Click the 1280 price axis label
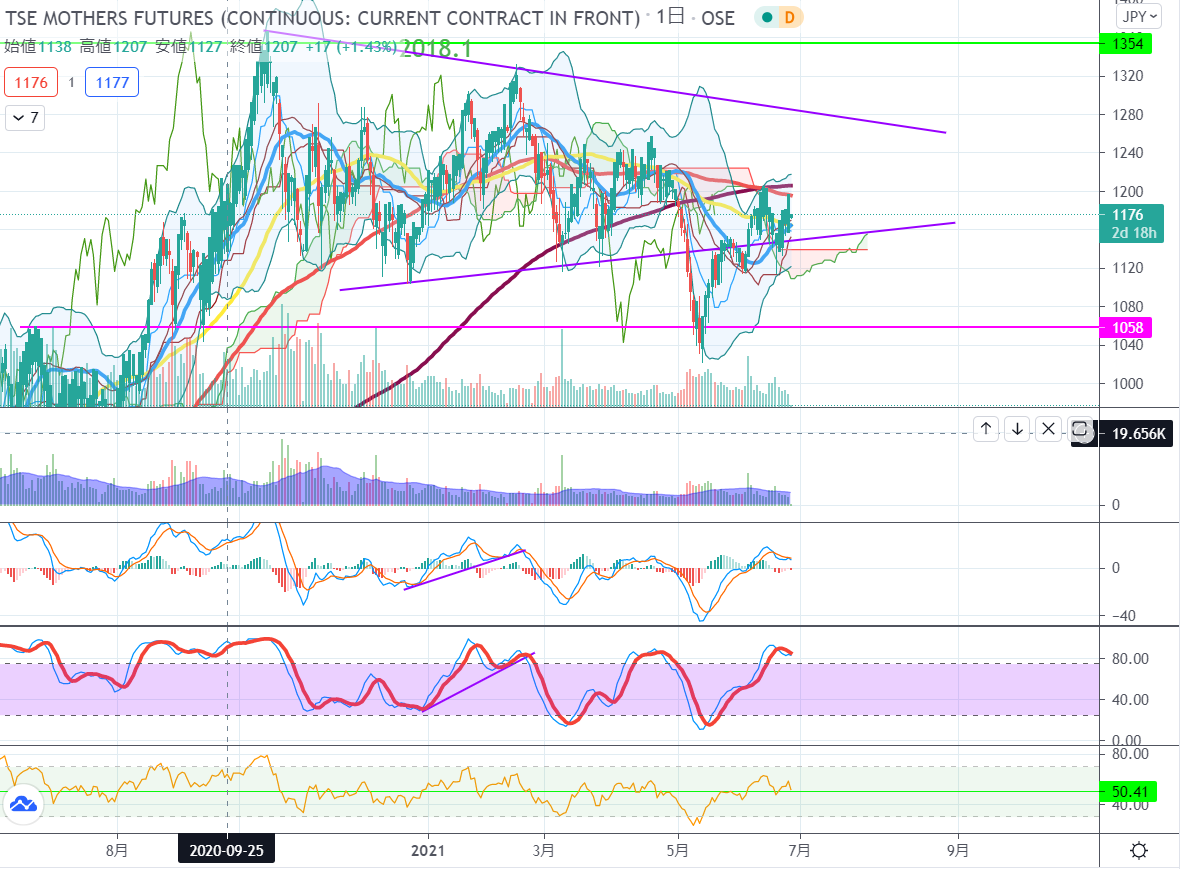This screenshot has height=869, width=1180. [1127, 114]
